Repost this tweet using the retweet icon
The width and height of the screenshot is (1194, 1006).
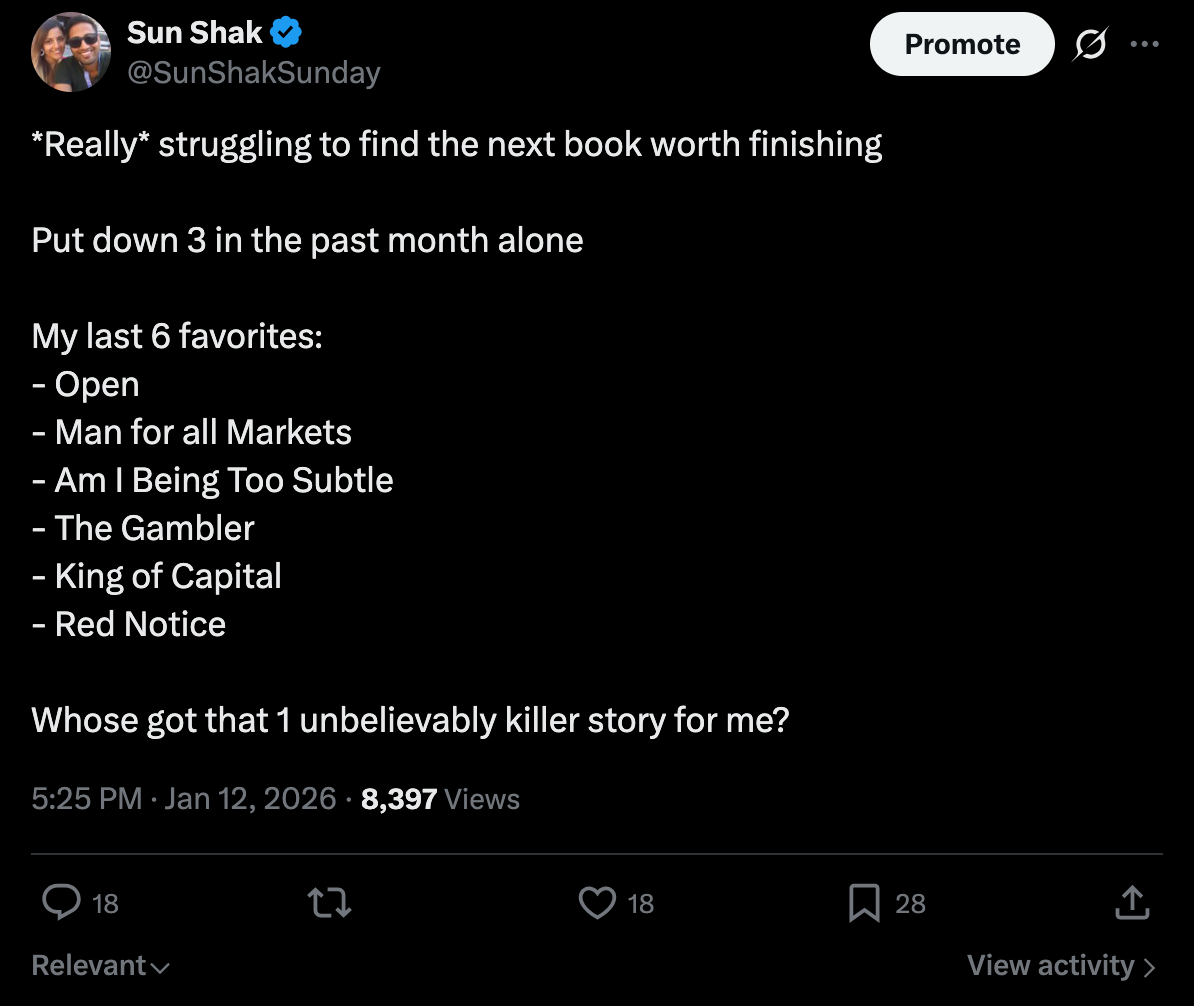[x=331, y=904]
